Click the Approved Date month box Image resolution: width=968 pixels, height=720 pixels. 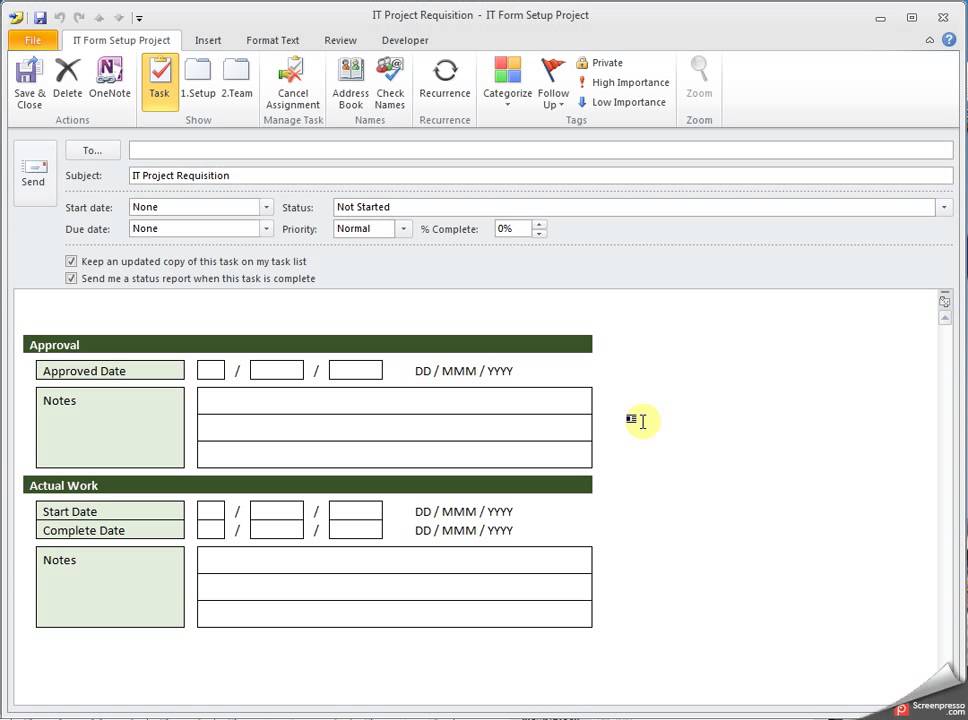click(x=277, y=370)
